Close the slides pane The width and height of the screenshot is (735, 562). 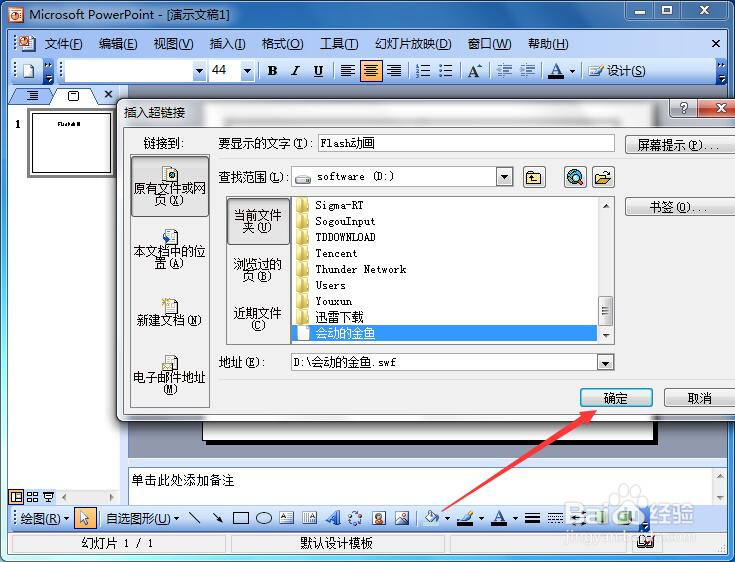(108, 94)
